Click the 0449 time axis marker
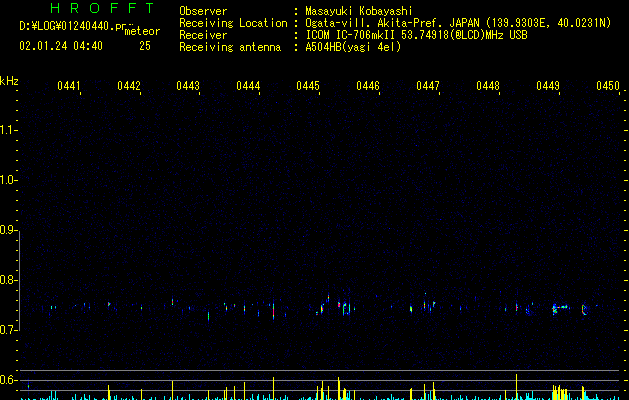629x400 pixels. point(548,86)
